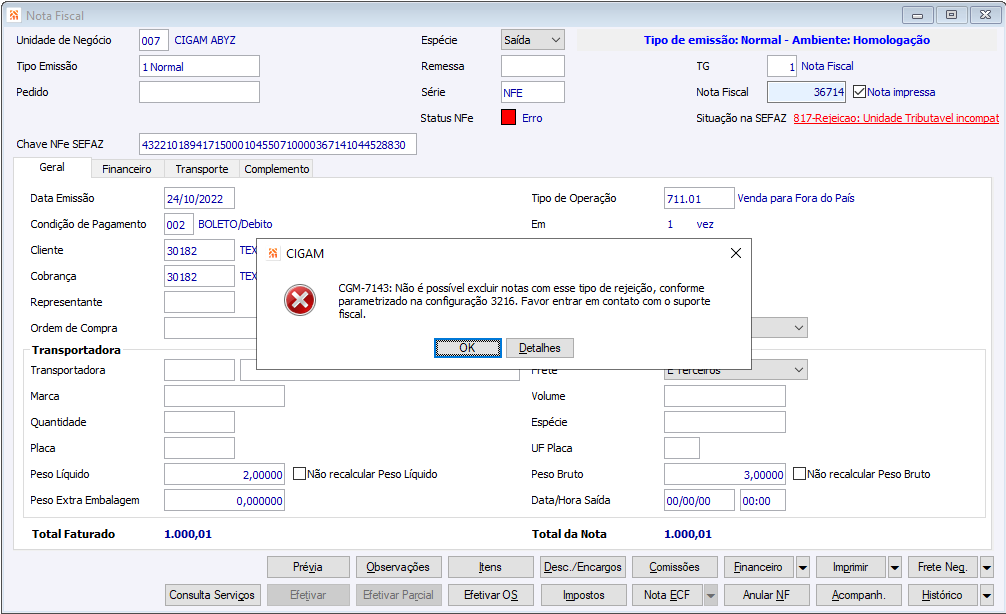
Task: Click the Data Emissão field
Action: click(x=200, y=198)
